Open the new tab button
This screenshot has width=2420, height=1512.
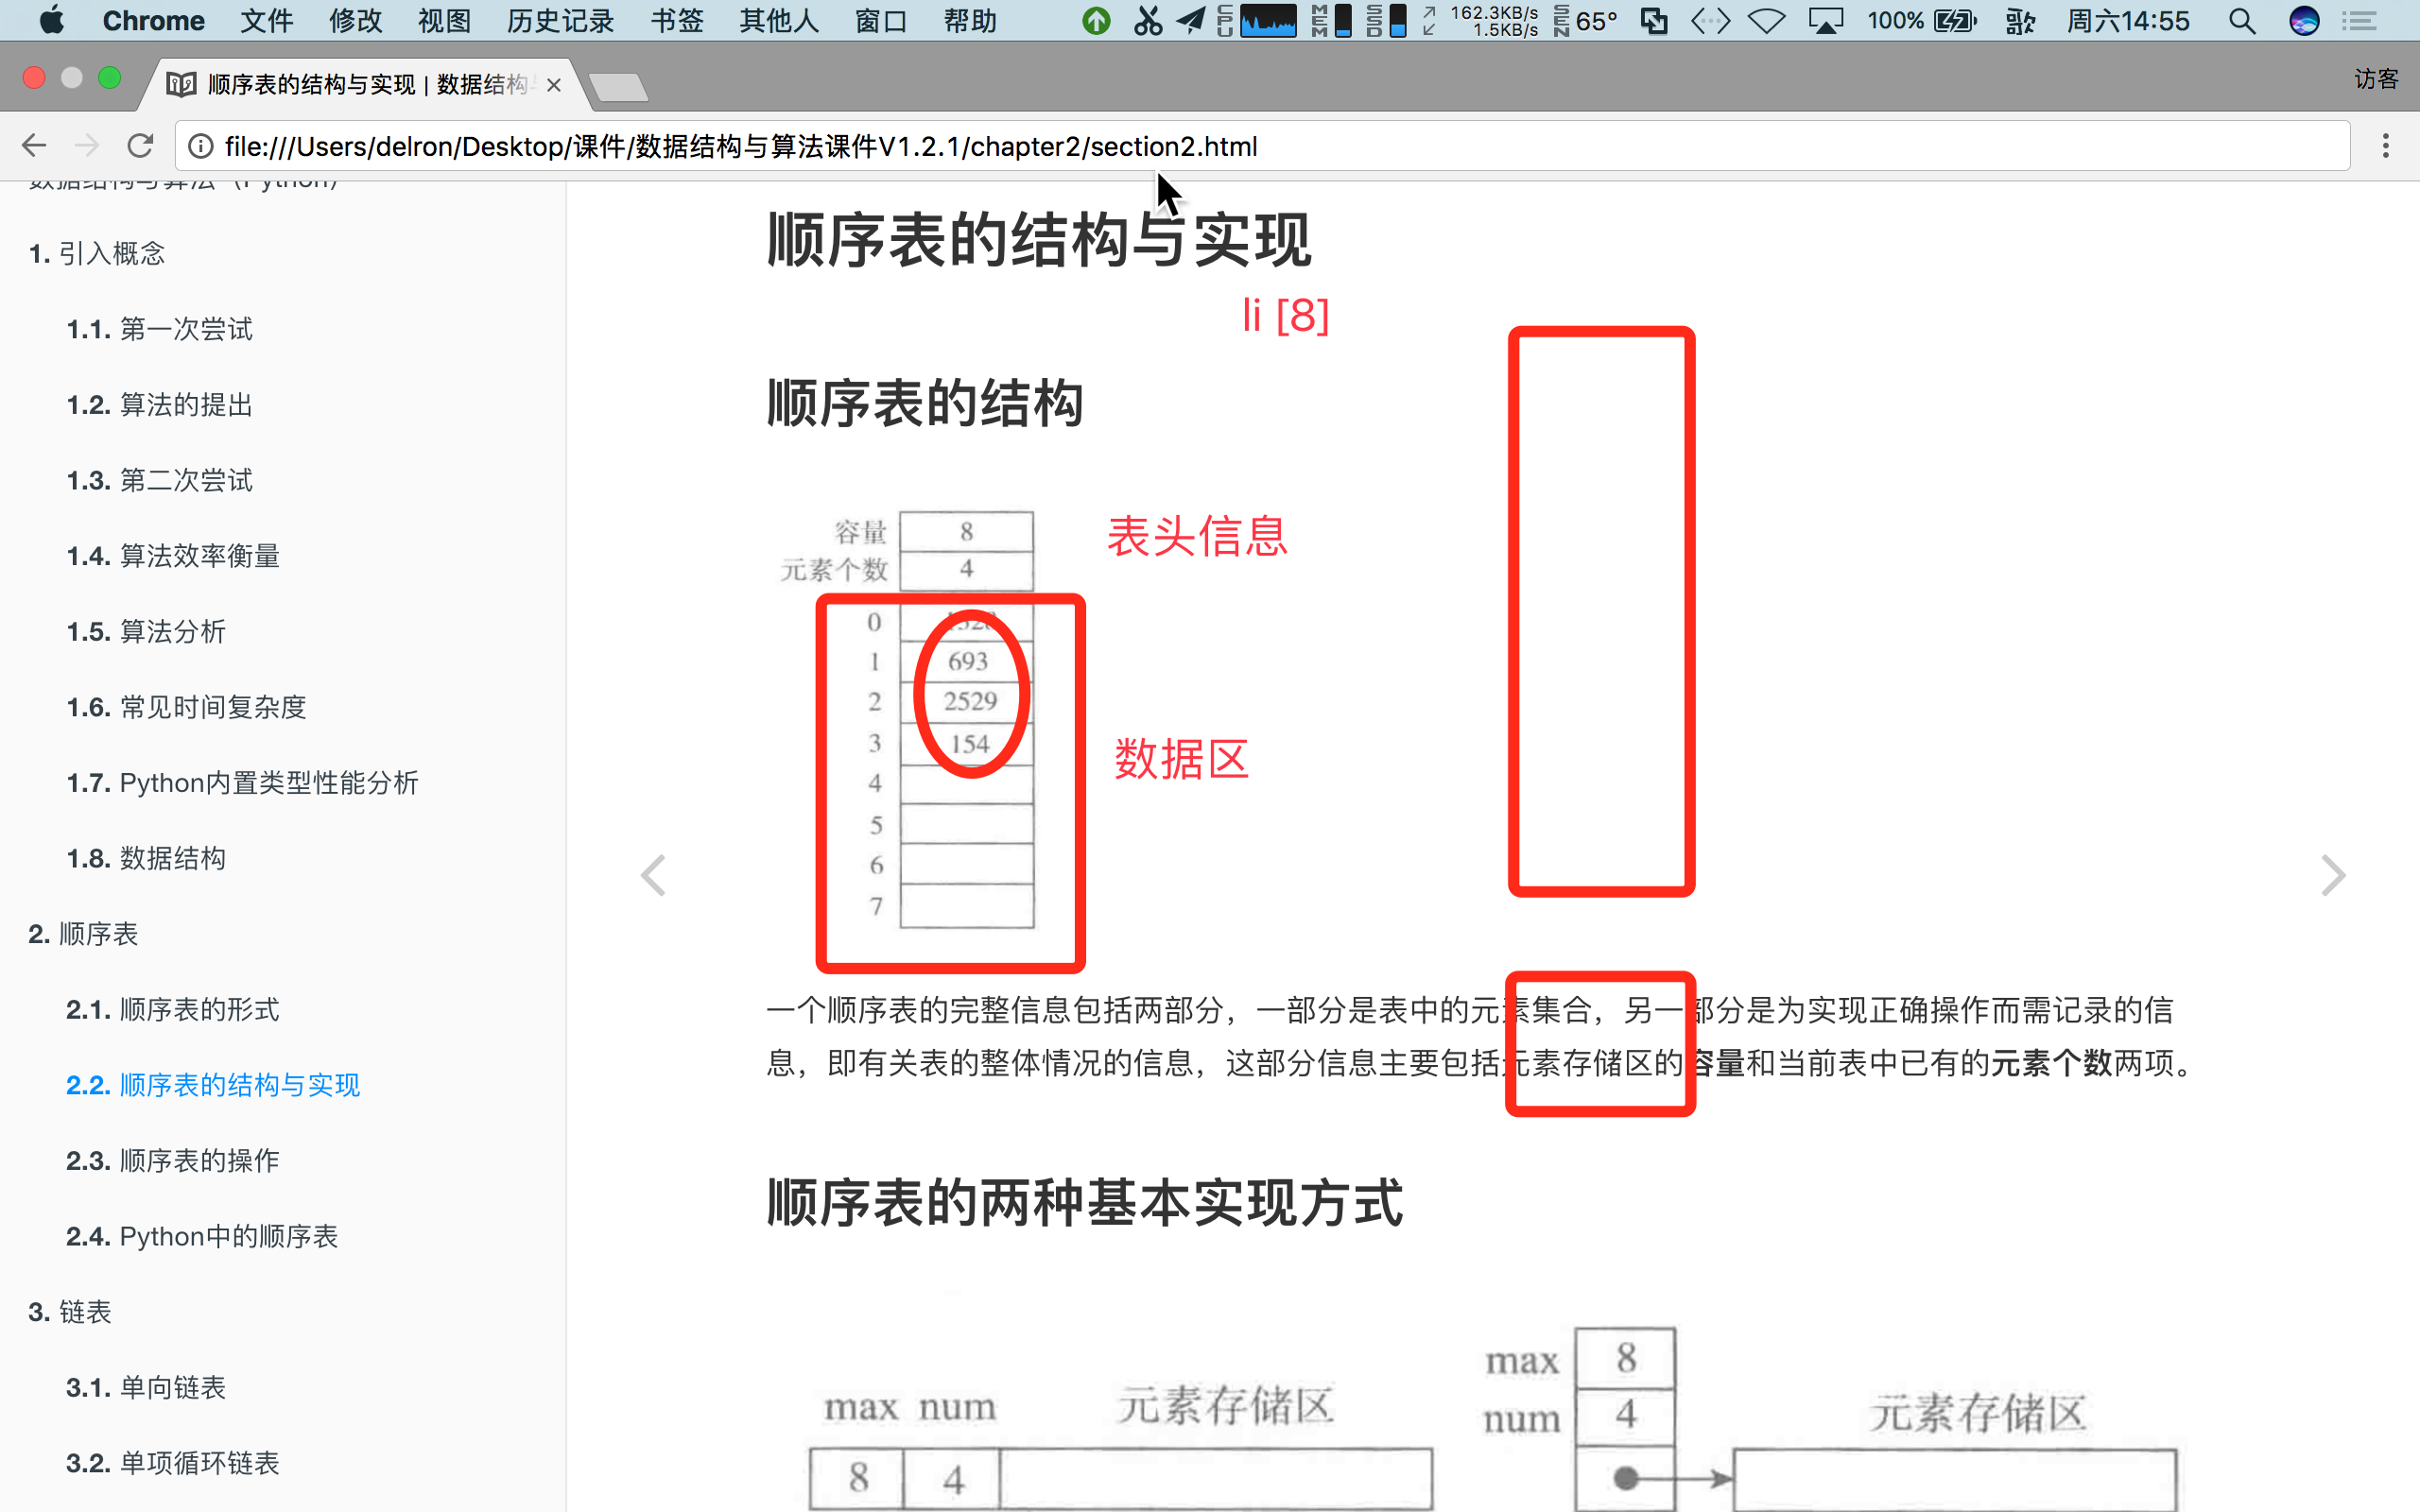pyautogui.click(x=619, y=88)
